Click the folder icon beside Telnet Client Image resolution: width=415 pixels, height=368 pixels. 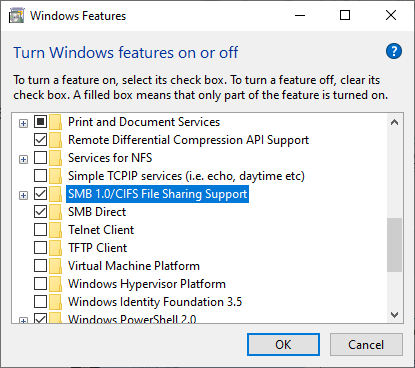(x=56, y=230)
